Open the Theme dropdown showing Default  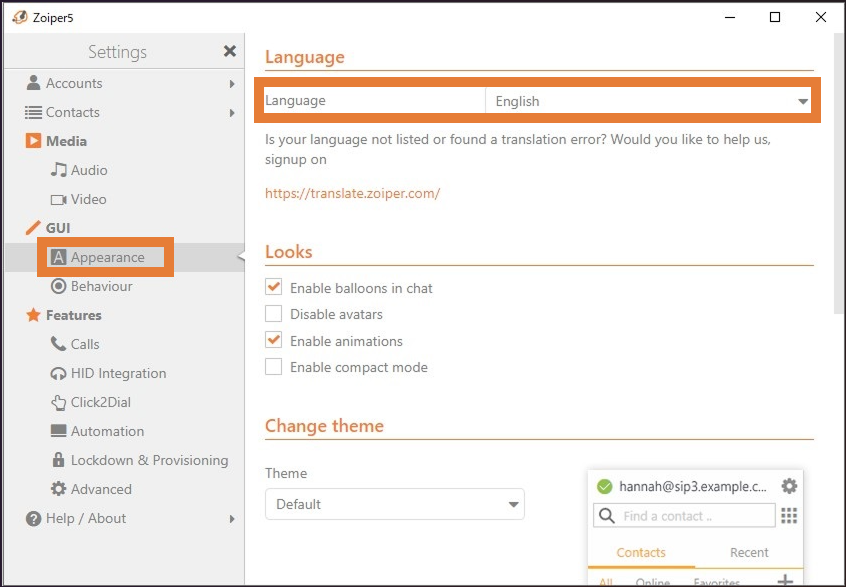click(x=394, y=504)
